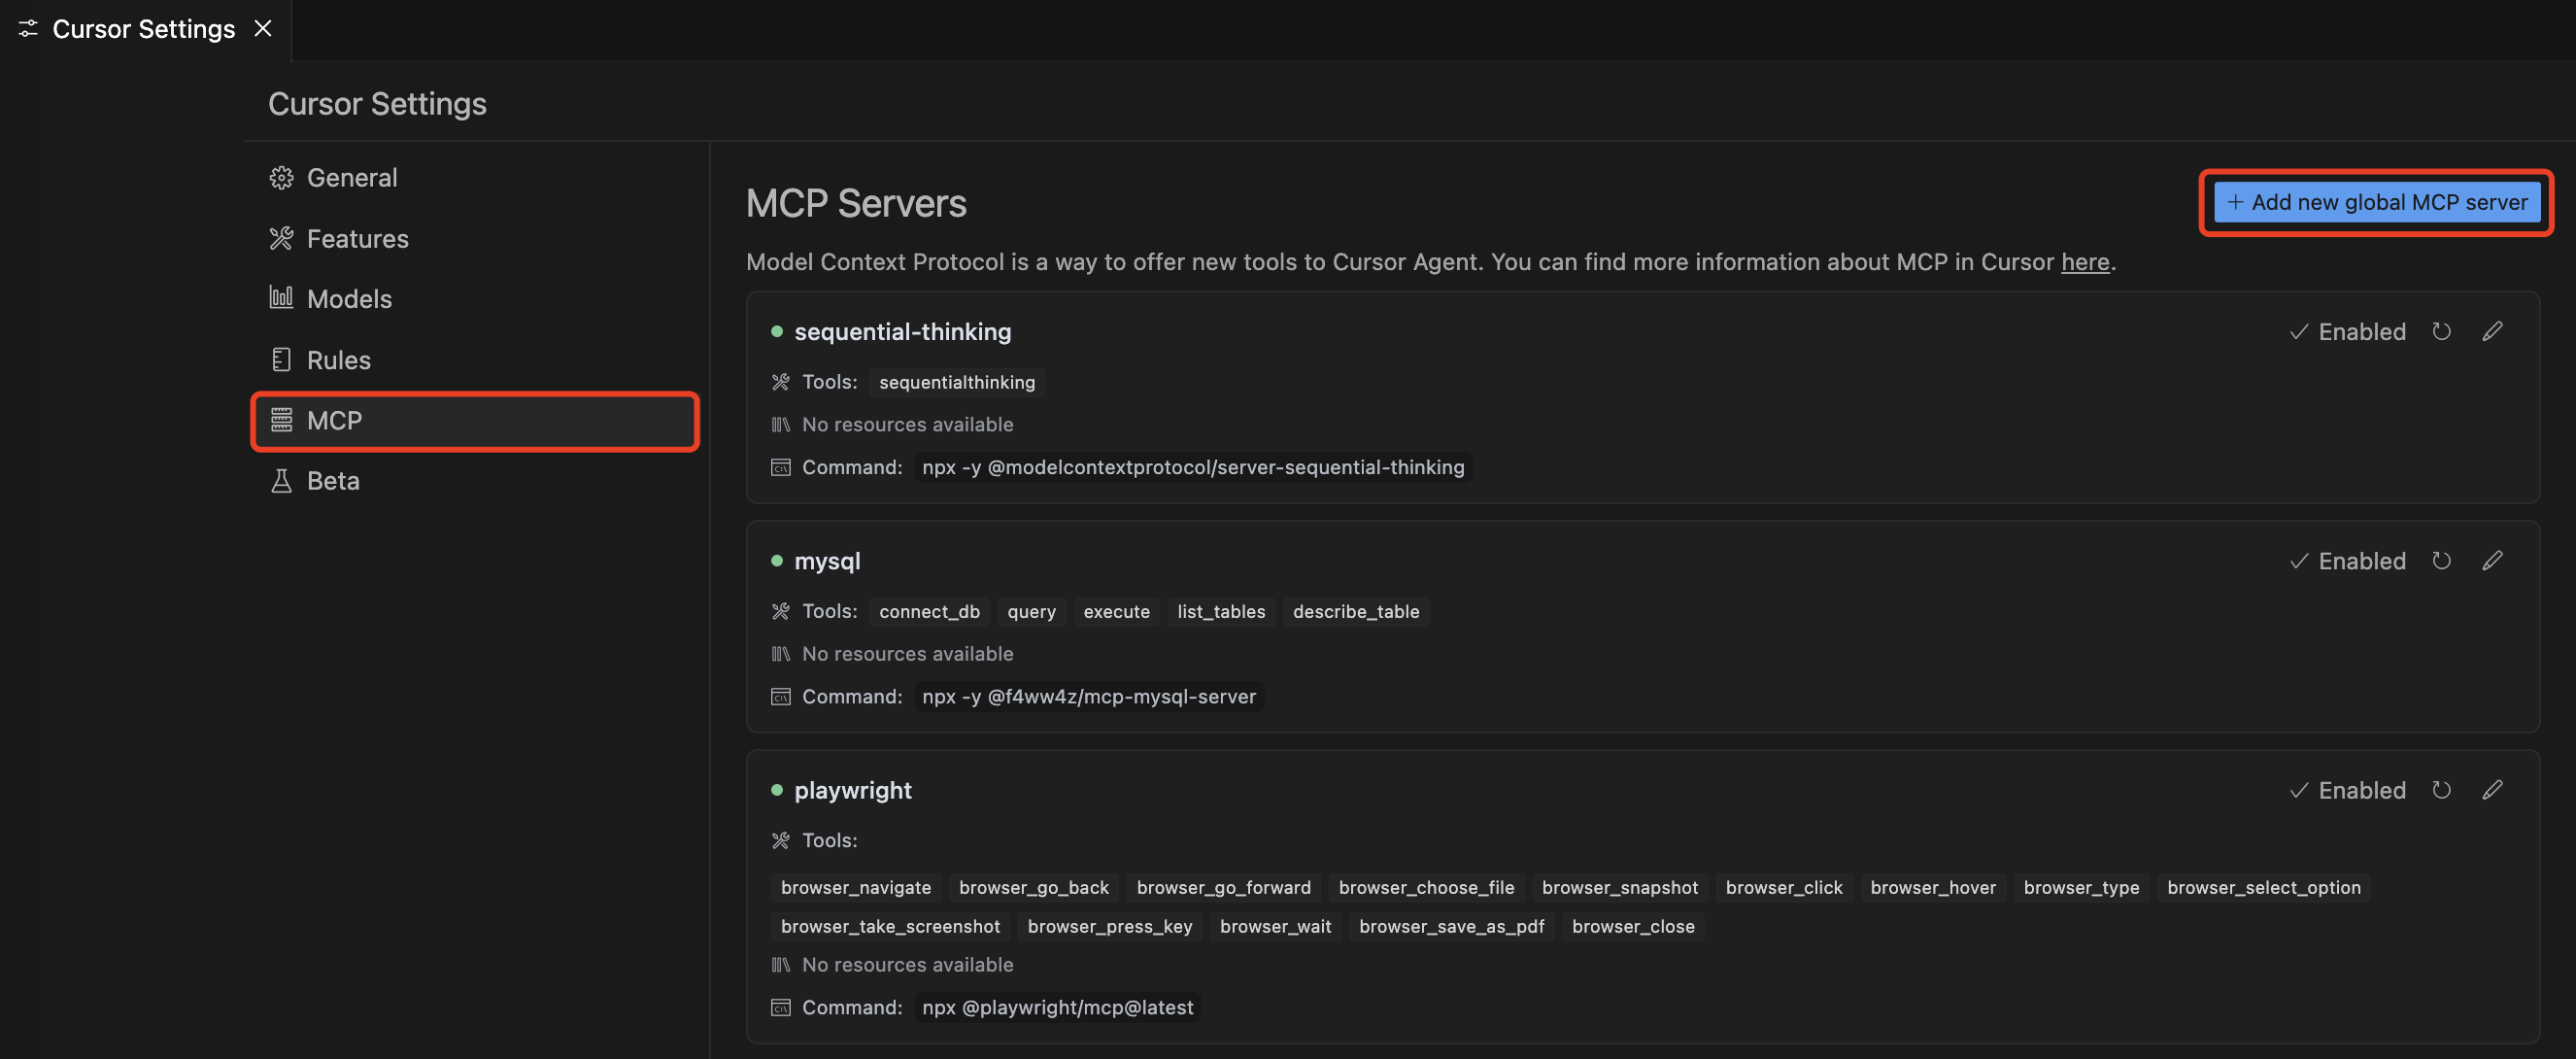Viewport: 2576px width, 1059px height.
Task: Click the edit pencil for sequential-thinking server
Action: [2492, 331]
